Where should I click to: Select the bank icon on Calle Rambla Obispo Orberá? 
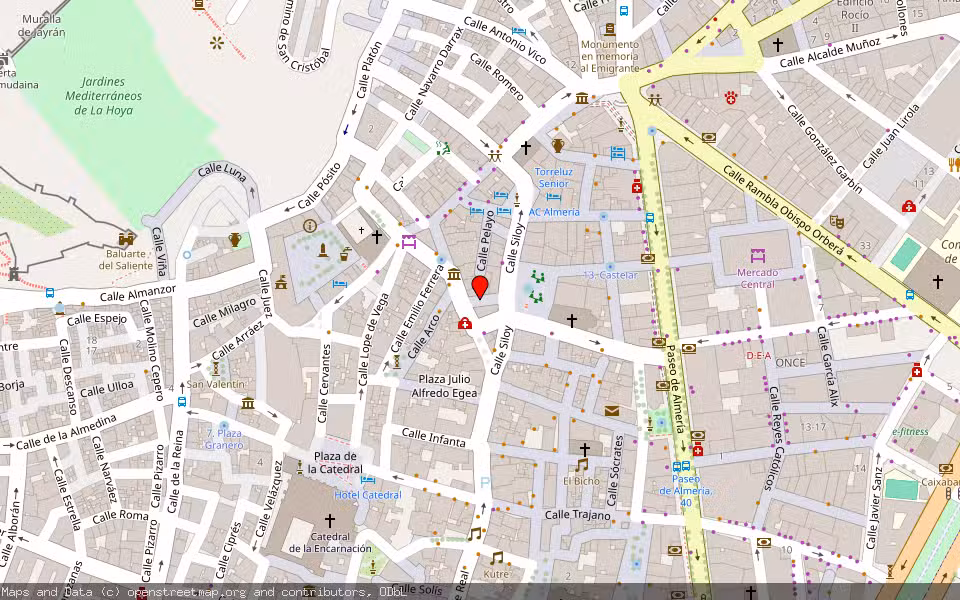pos(708,138)
